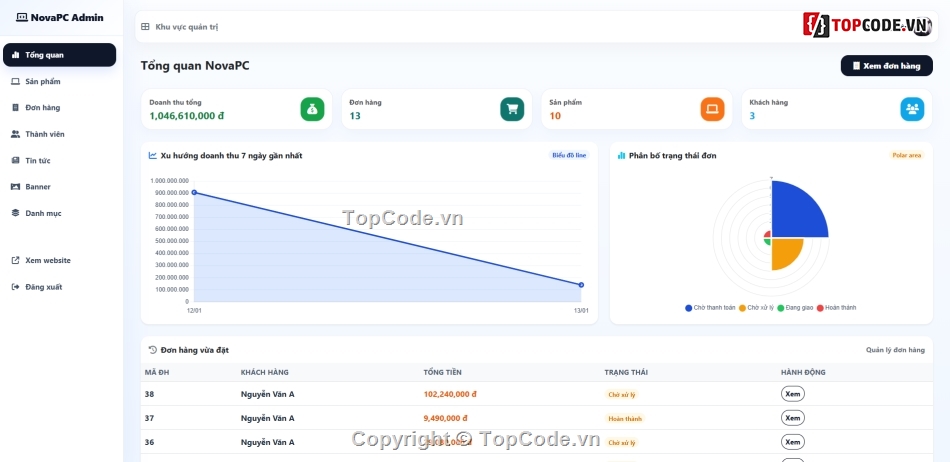Image resolution: width=950 pixels, height=462 pixels.
Task: Click Chờ xử lý status badge of order 38
Action: pyautogui.click(x=622, y=395)
